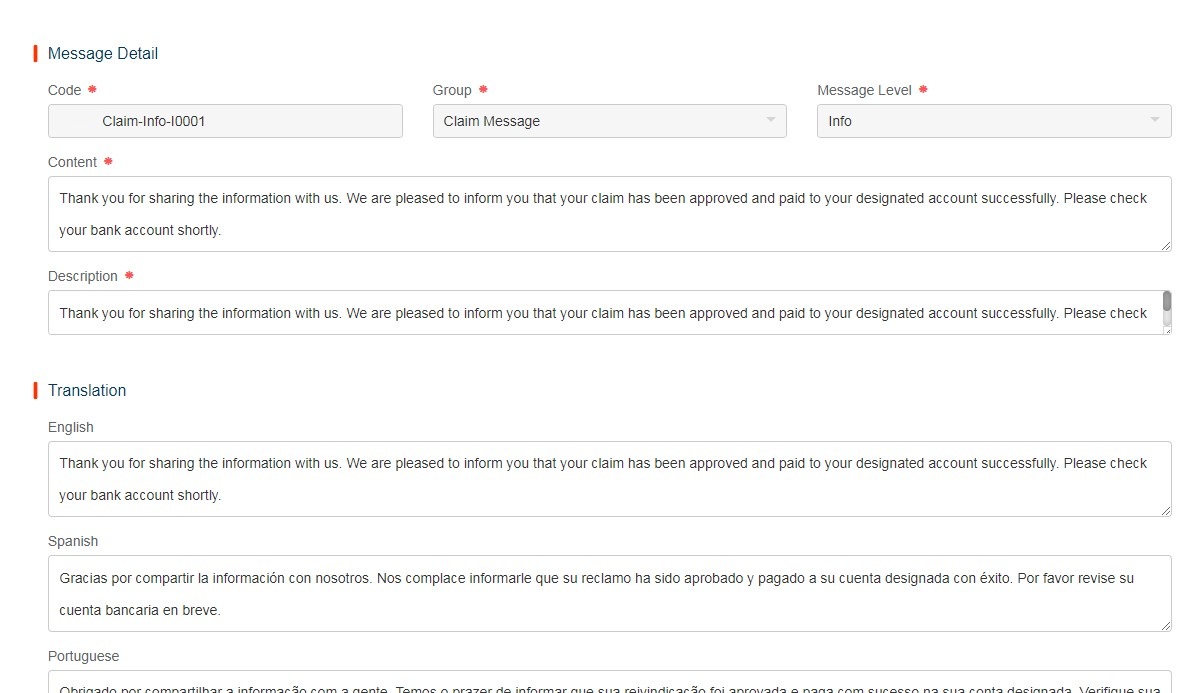Click the Spanish translation resize handle

tap(1166, 626)
